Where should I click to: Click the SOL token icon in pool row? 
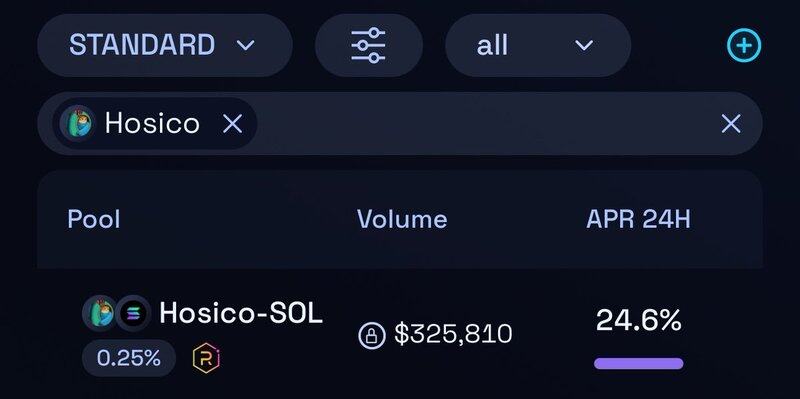[133, 313]
